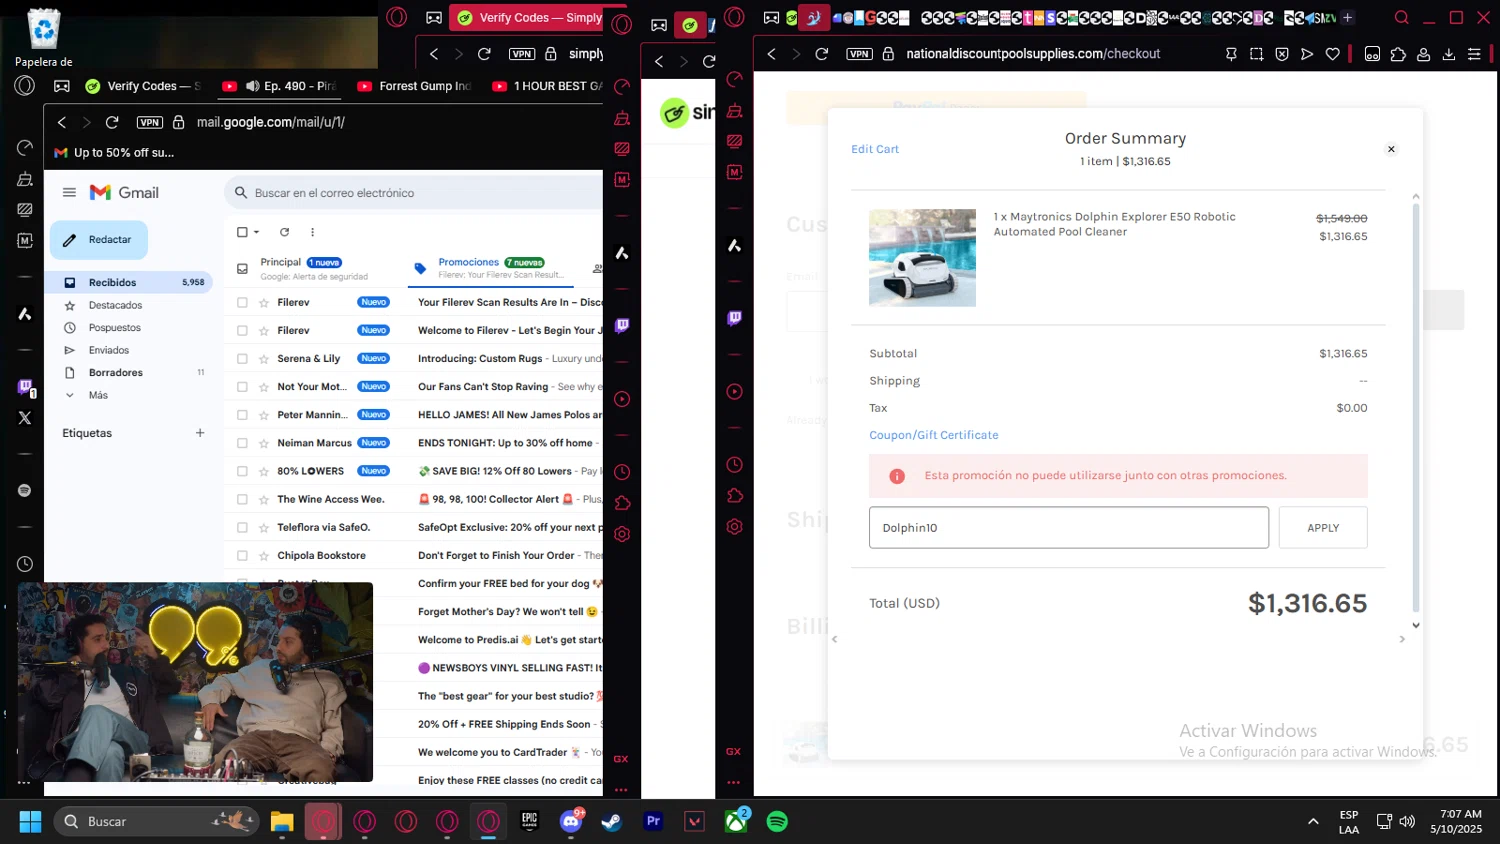Take a snapshot with the checkout toolbar

pos(1257,54)
